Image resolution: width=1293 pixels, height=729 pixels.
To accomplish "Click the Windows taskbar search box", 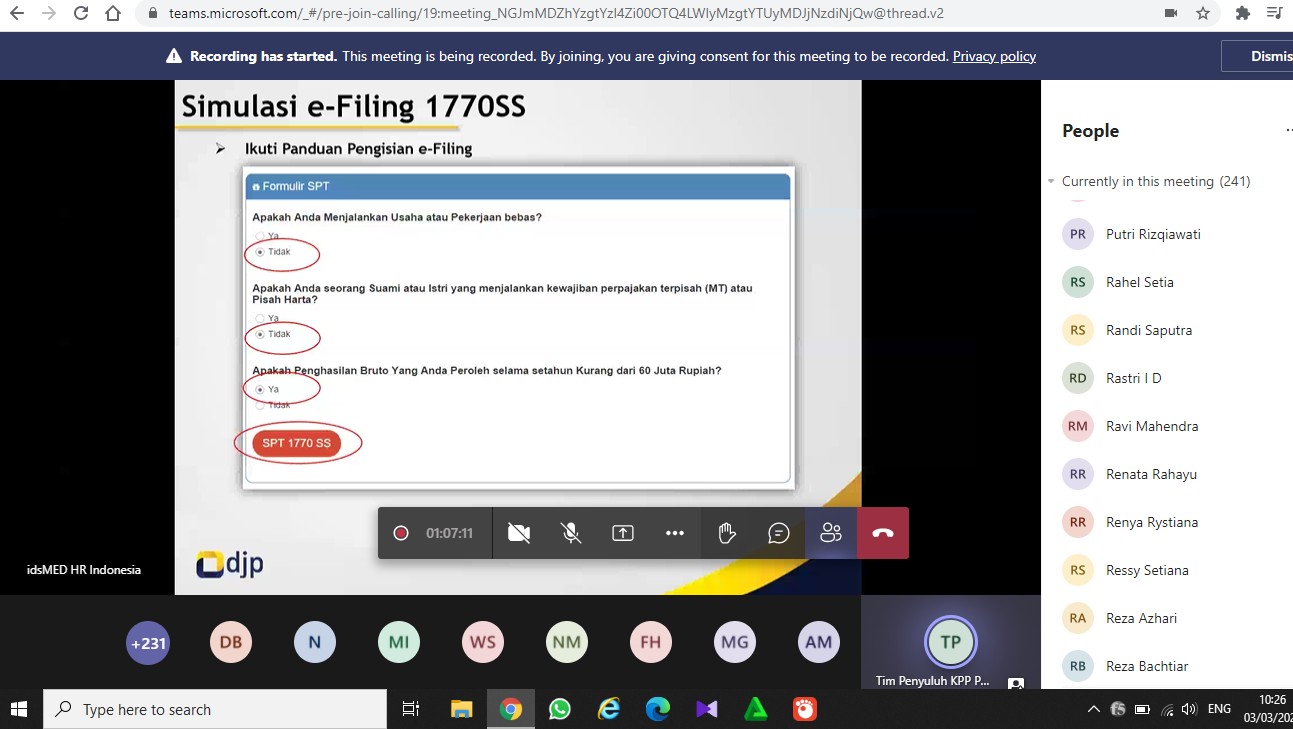I will (x=215, y=710).
